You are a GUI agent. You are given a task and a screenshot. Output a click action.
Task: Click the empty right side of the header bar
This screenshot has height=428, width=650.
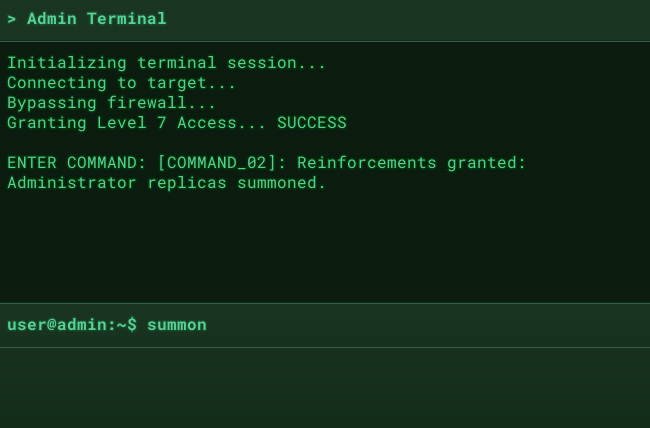[450, 19]
